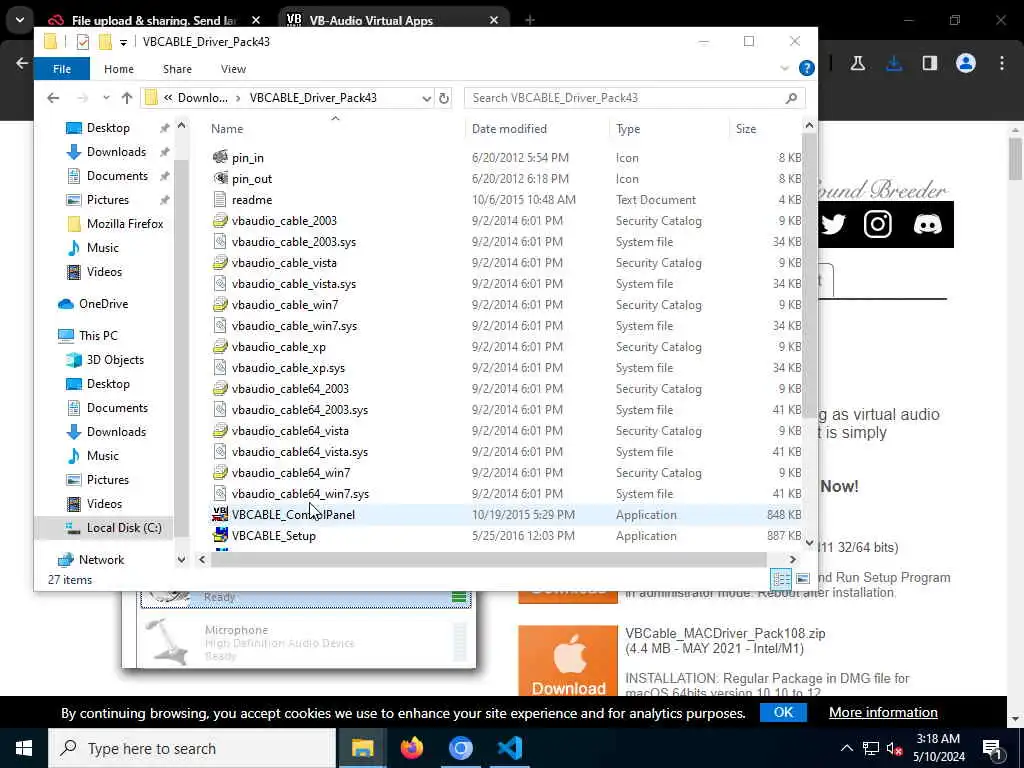Expand the address bar history dropdown
Image resolution: width=1024 pixels, height=768 pixels.
[x=426, y=98]
